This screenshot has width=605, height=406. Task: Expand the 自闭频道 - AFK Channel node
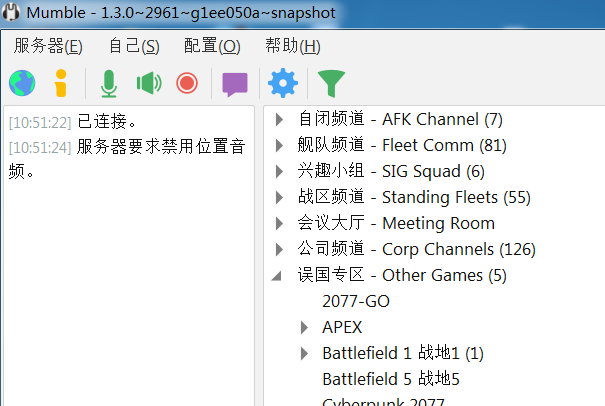point(279,120)
